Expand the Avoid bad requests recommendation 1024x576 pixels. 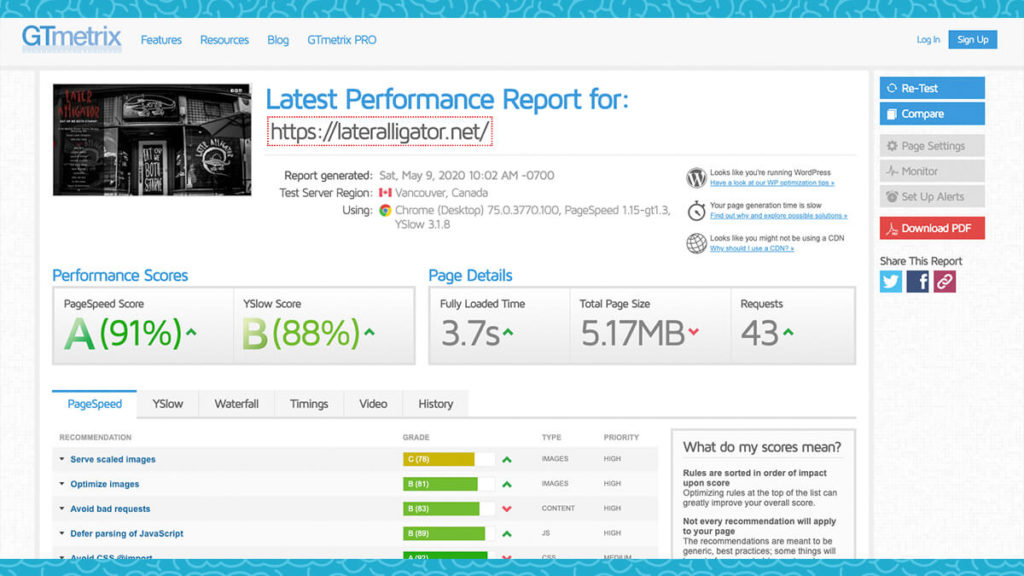click(110, 509)
